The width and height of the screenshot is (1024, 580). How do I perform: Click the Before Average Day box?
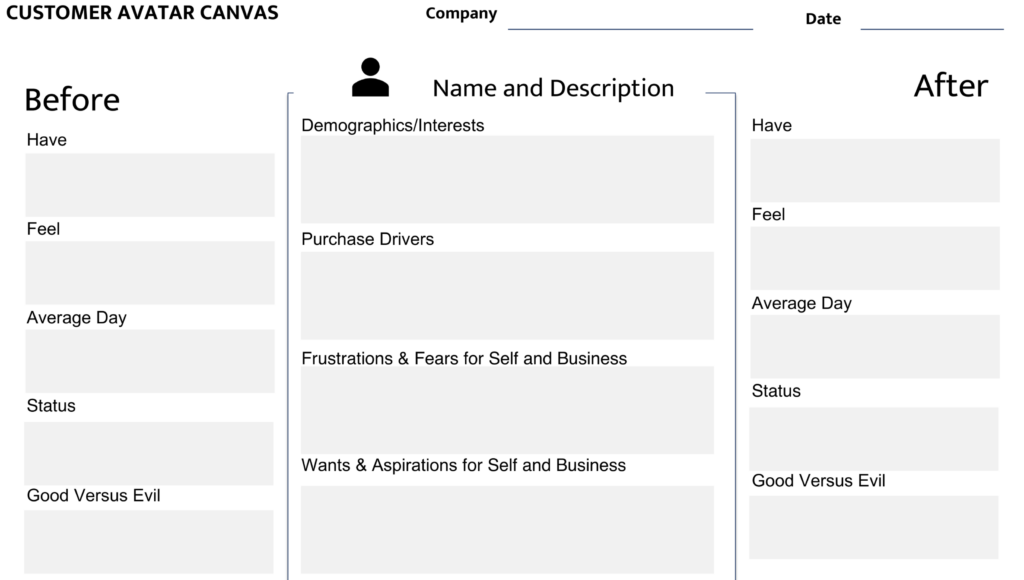(150, 361)
